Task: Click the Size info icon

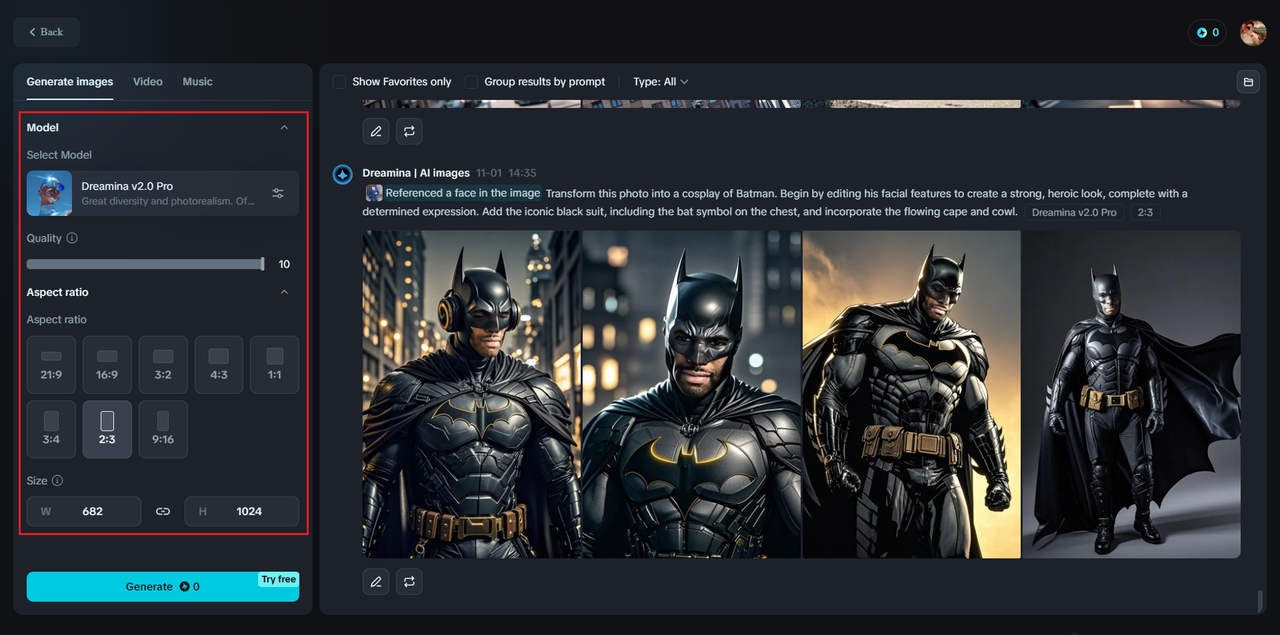Action: point(57,481)
